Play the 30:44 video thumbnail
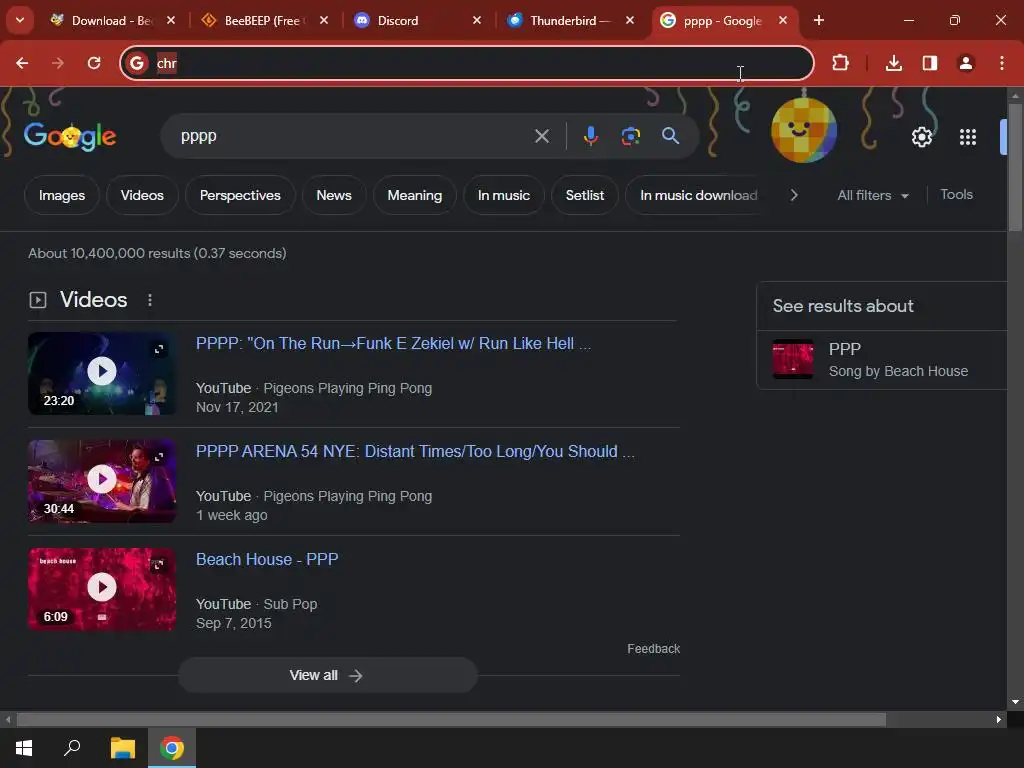The height and width of the screenshot is (768, 1024). click(x=101, y=481)
